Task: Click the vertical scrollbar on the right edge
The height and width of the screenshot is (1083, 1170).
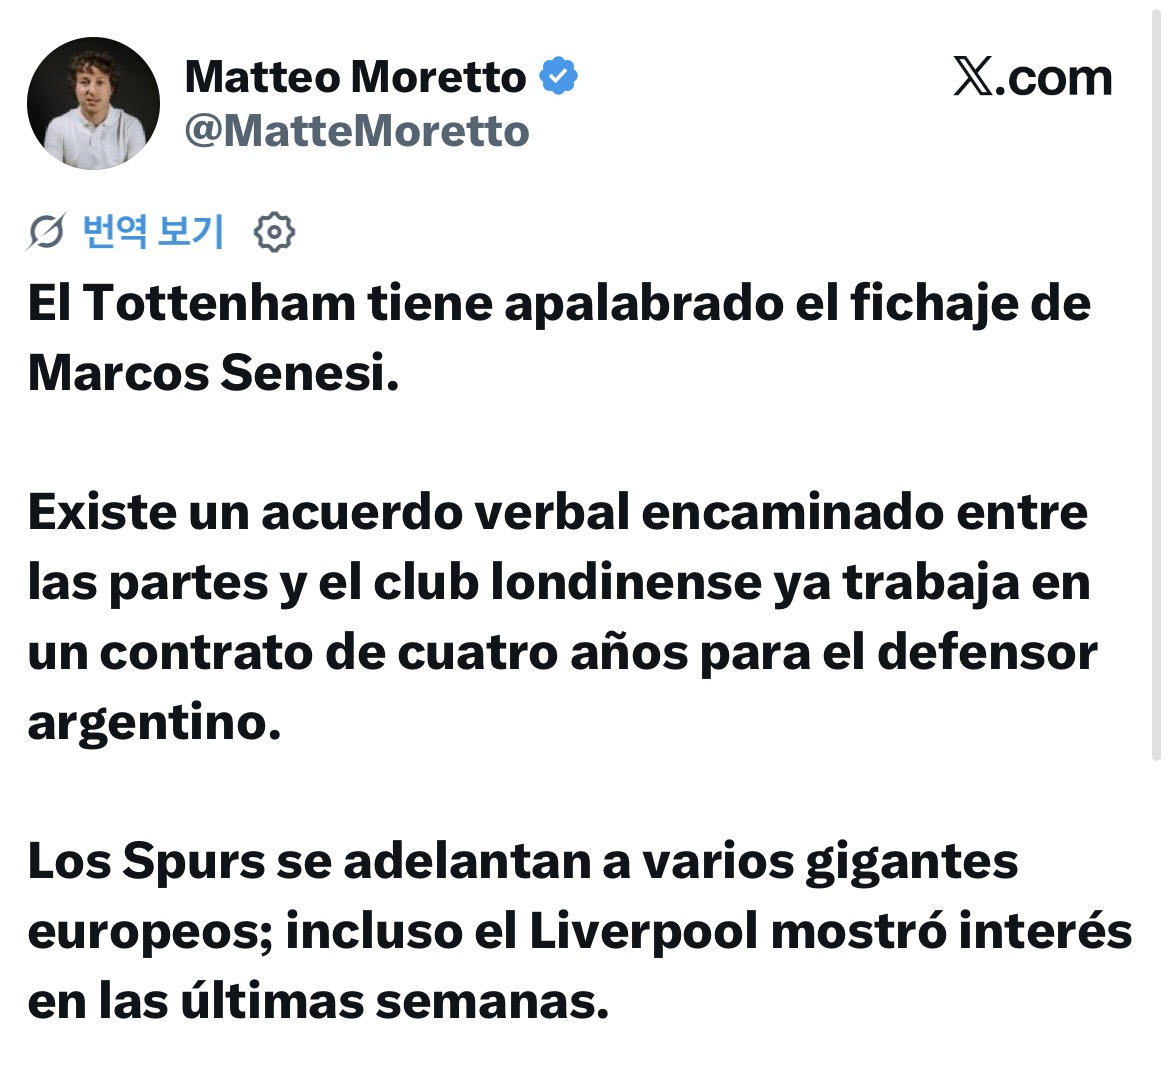Action: (x=1157, y=381)
